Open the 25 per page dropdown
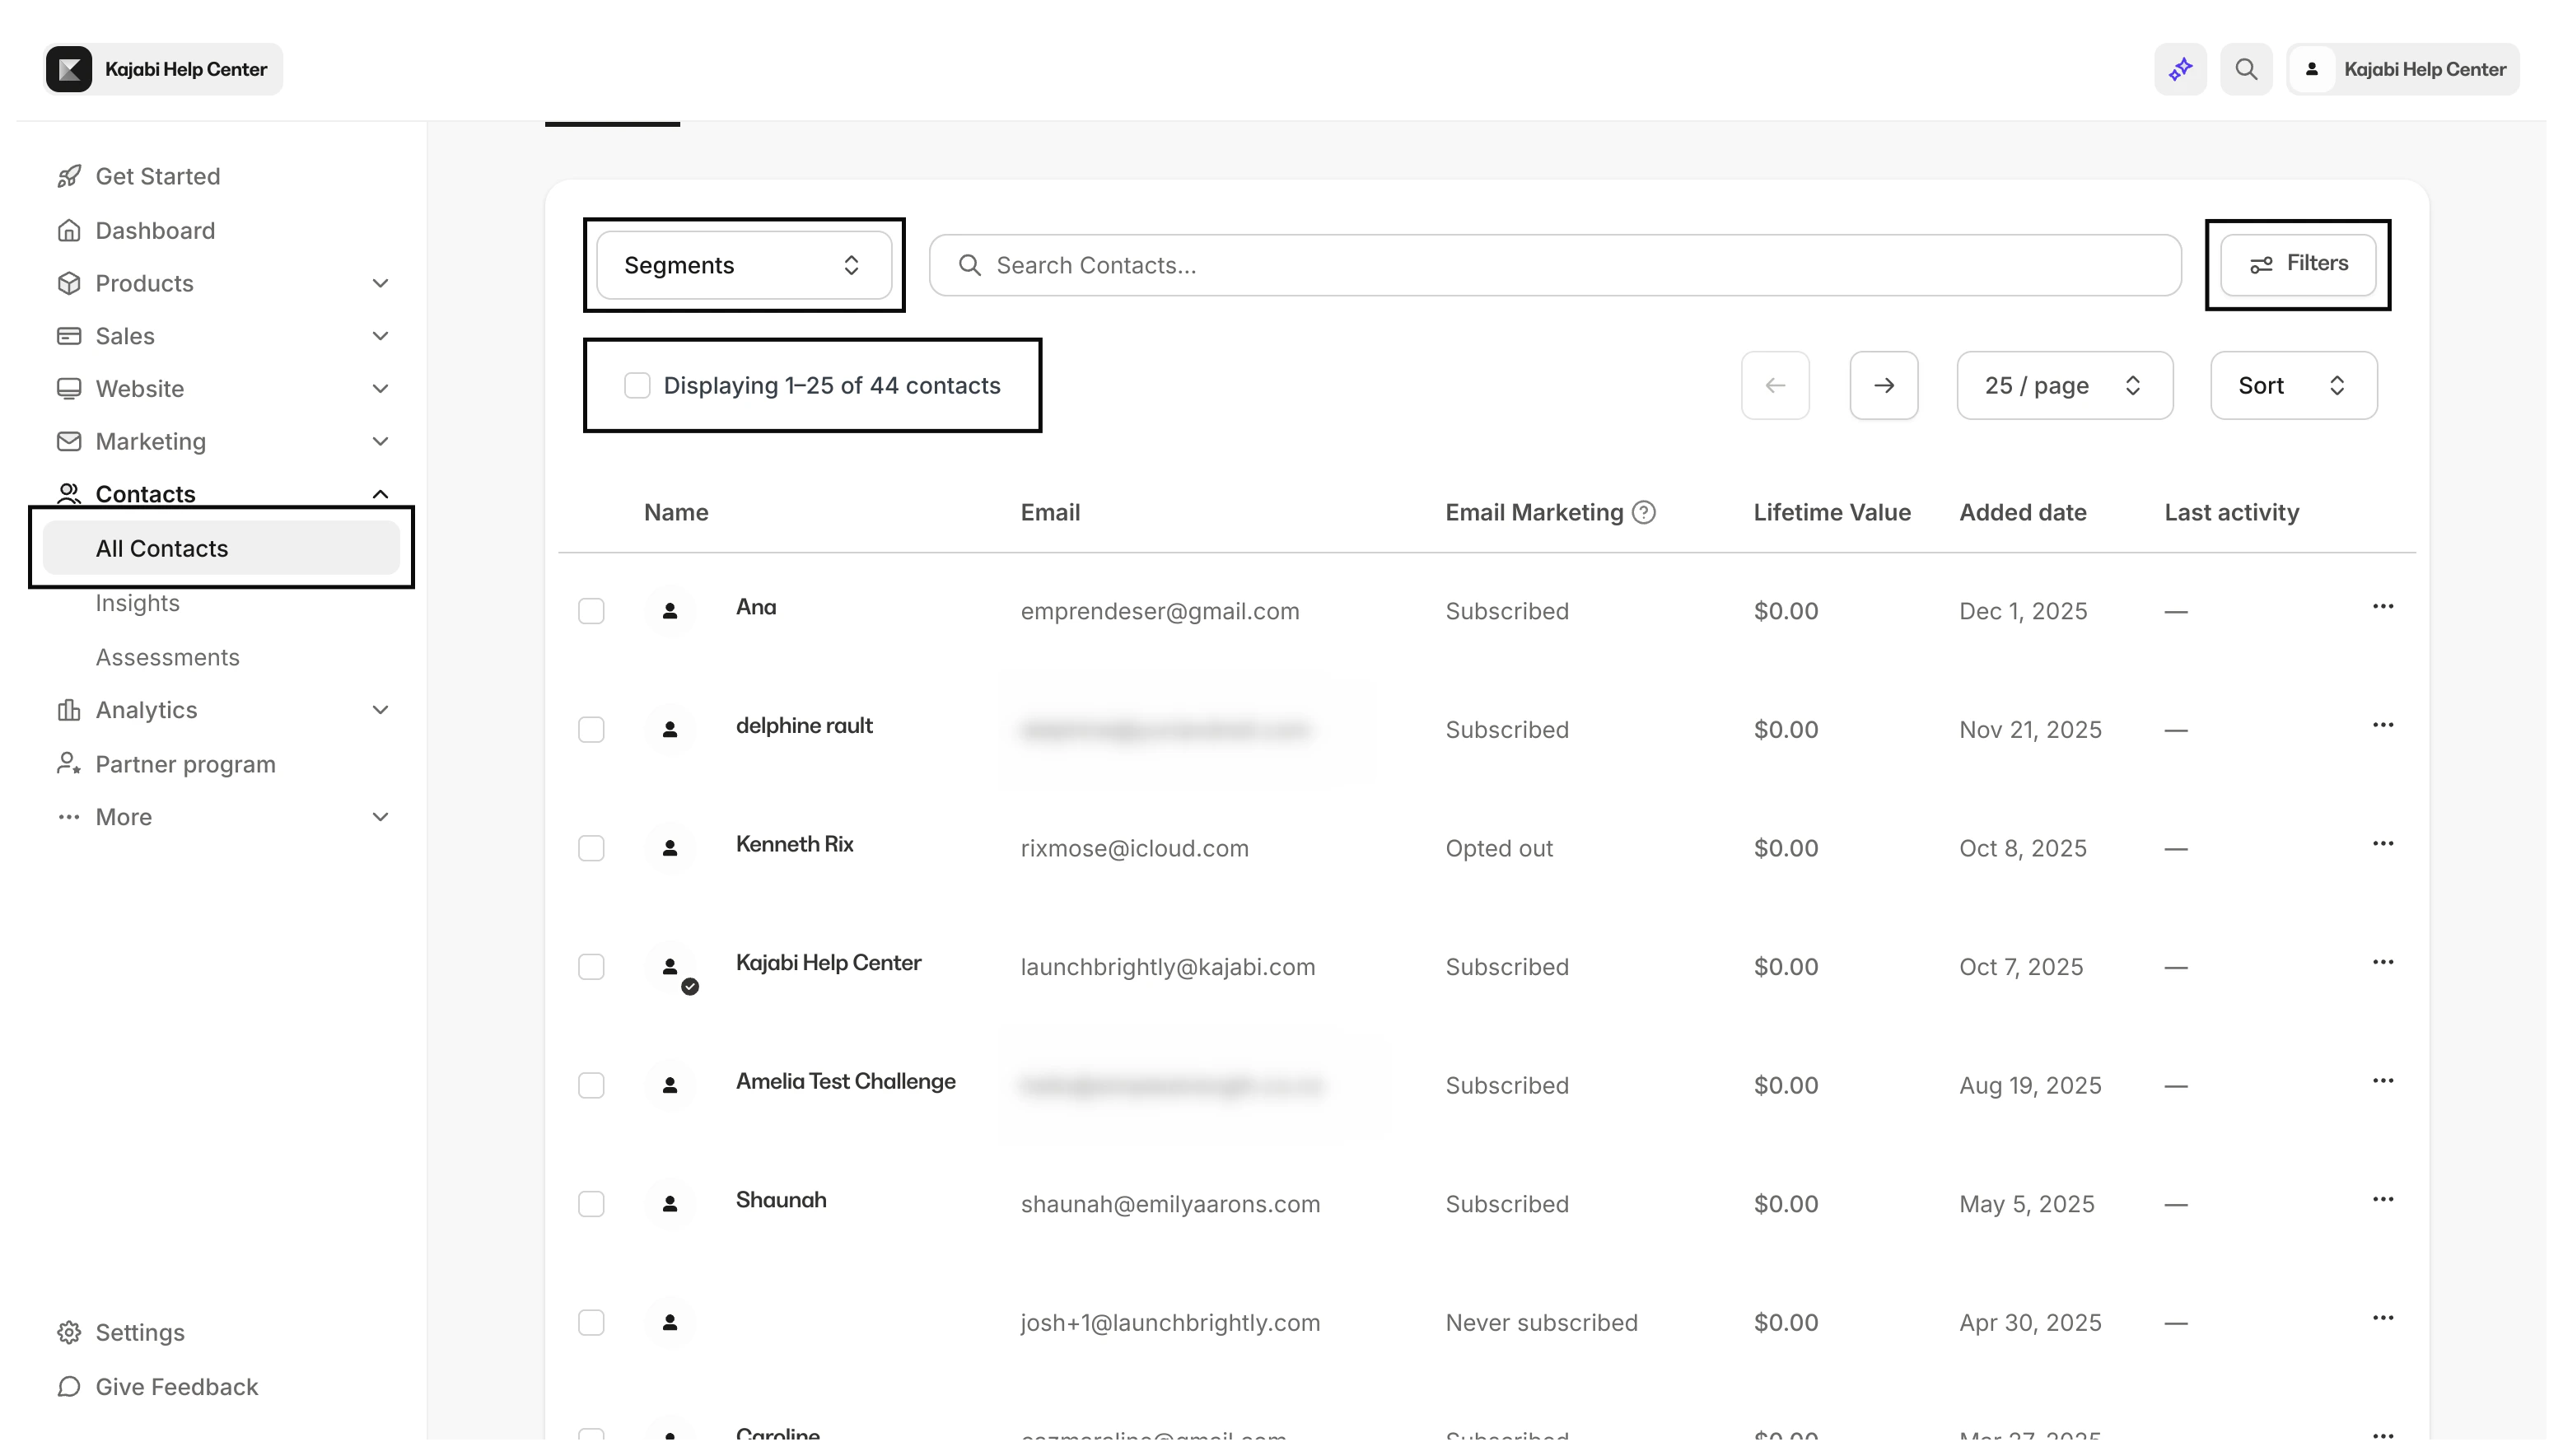This screenshot has width=2563, height=1456. click(2064, 385)
